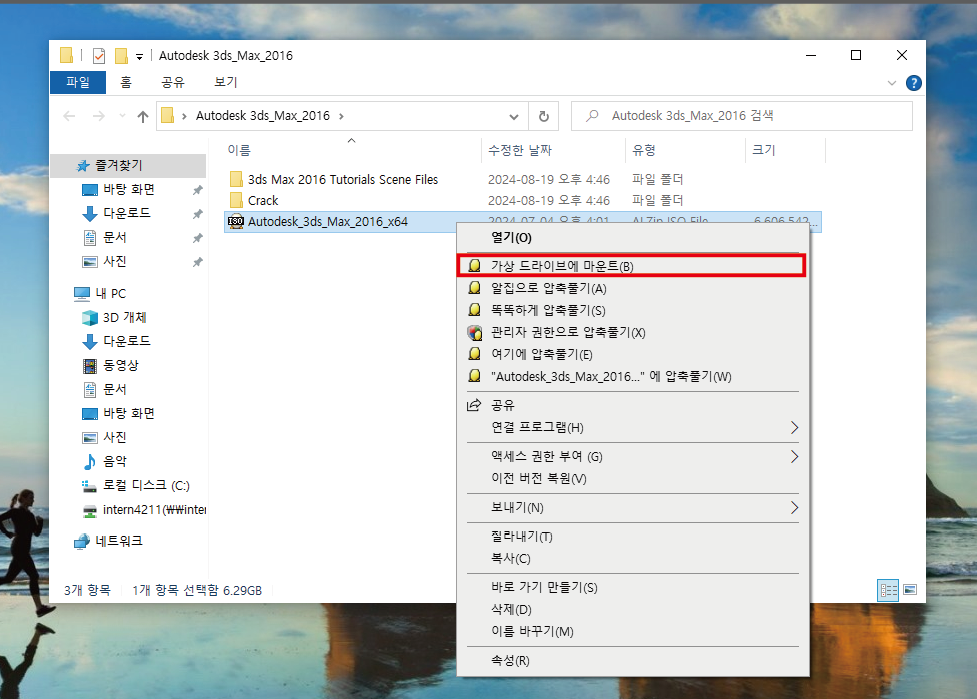Viewport: 977px width, 699px height.
Task: Expand 액세스 권한 부여(G) submenu
Action: click(x=632, y=457)
